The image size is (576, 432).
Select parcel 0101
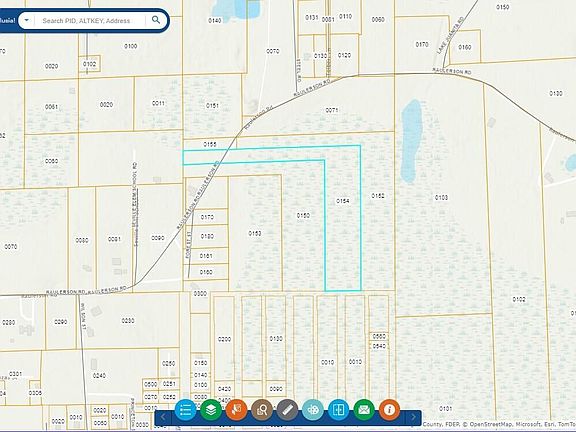click(x=445, y=408)
